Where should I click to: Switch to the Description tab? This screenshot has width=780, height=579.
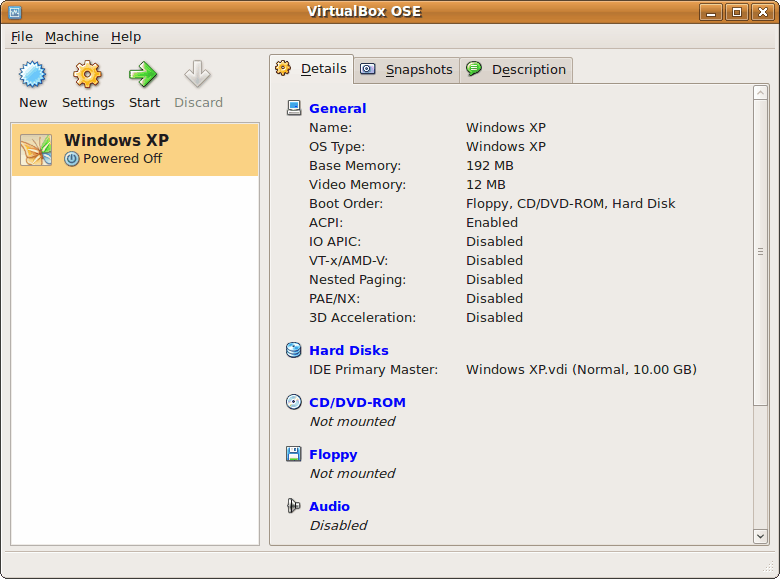(516, 70)
